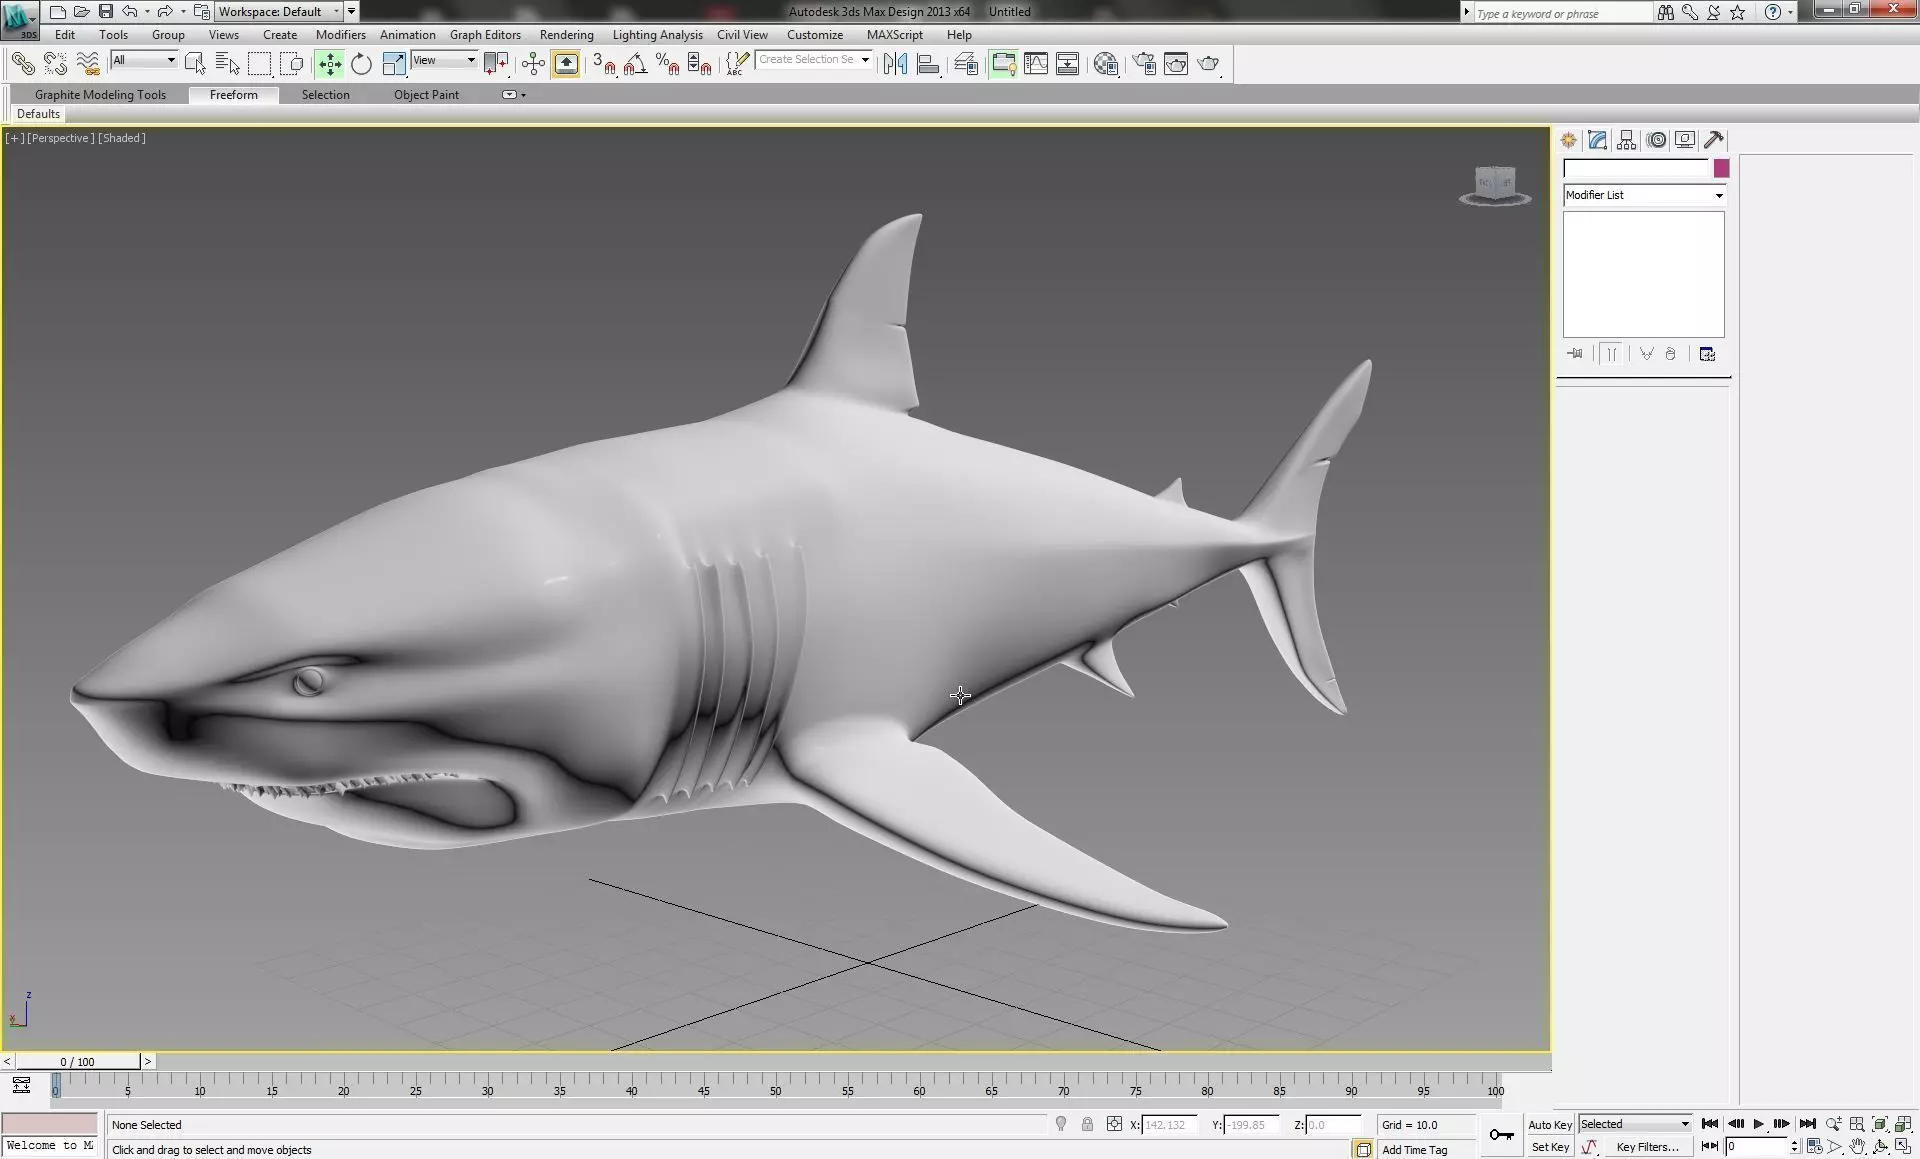Open Select by Name dialog icon
Viewport: 1920px width, 1159px height.
(227, 64)
